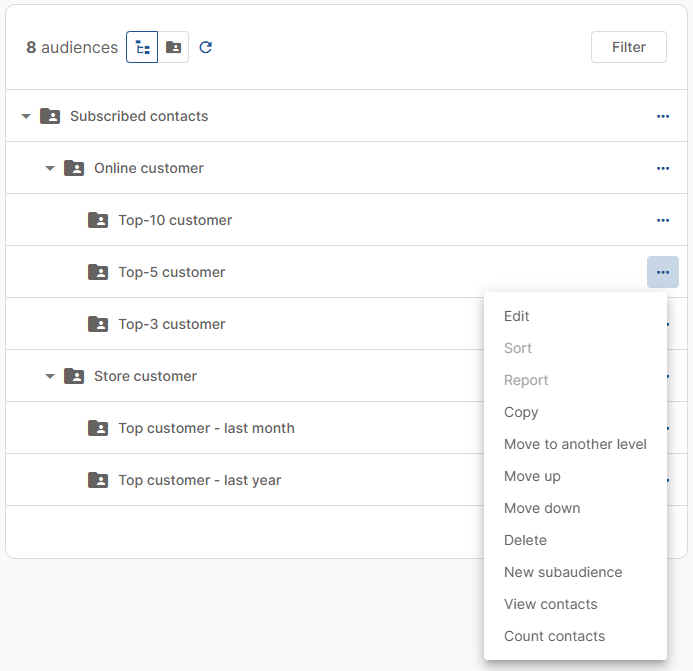The image size is (693, 671).
Task: Choose Edit from the context menu
Action: click(517, 316)
